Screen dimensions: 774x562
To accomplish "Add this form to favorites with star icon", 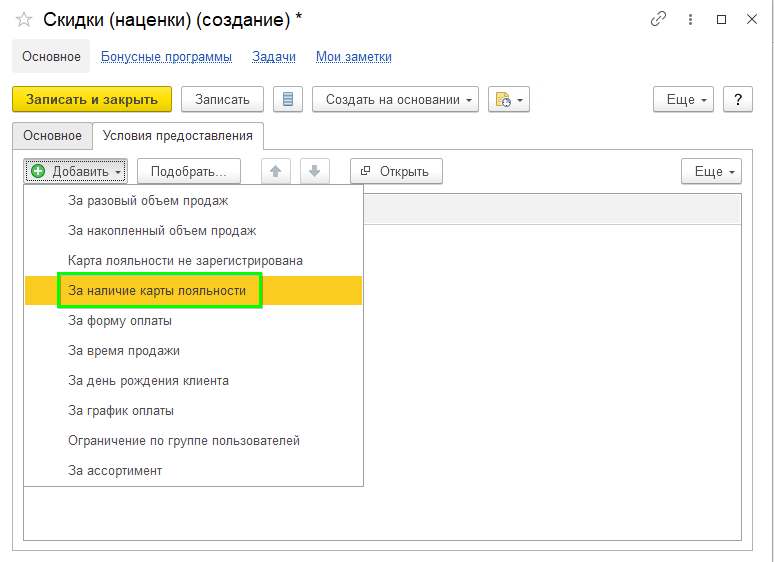I will [24, 19].
